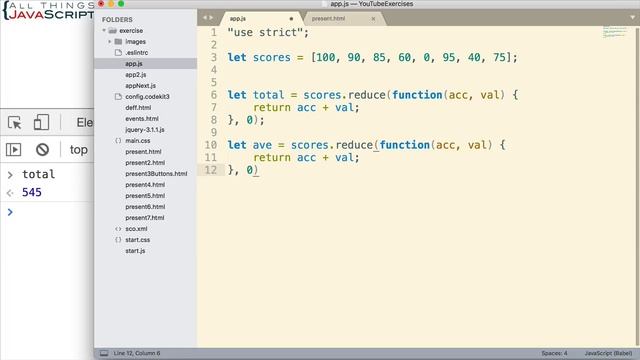
Task: Clear the console with the ban icon
Action: (x=42, y=150)
